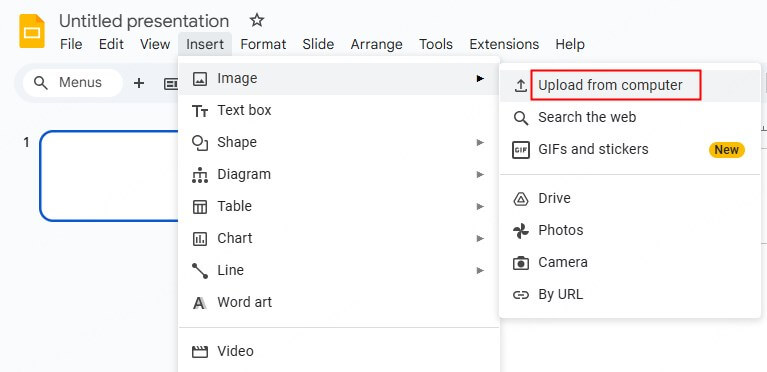The image size is (767, 372).
Task: Select Text box menu entry
Action: 339,111
